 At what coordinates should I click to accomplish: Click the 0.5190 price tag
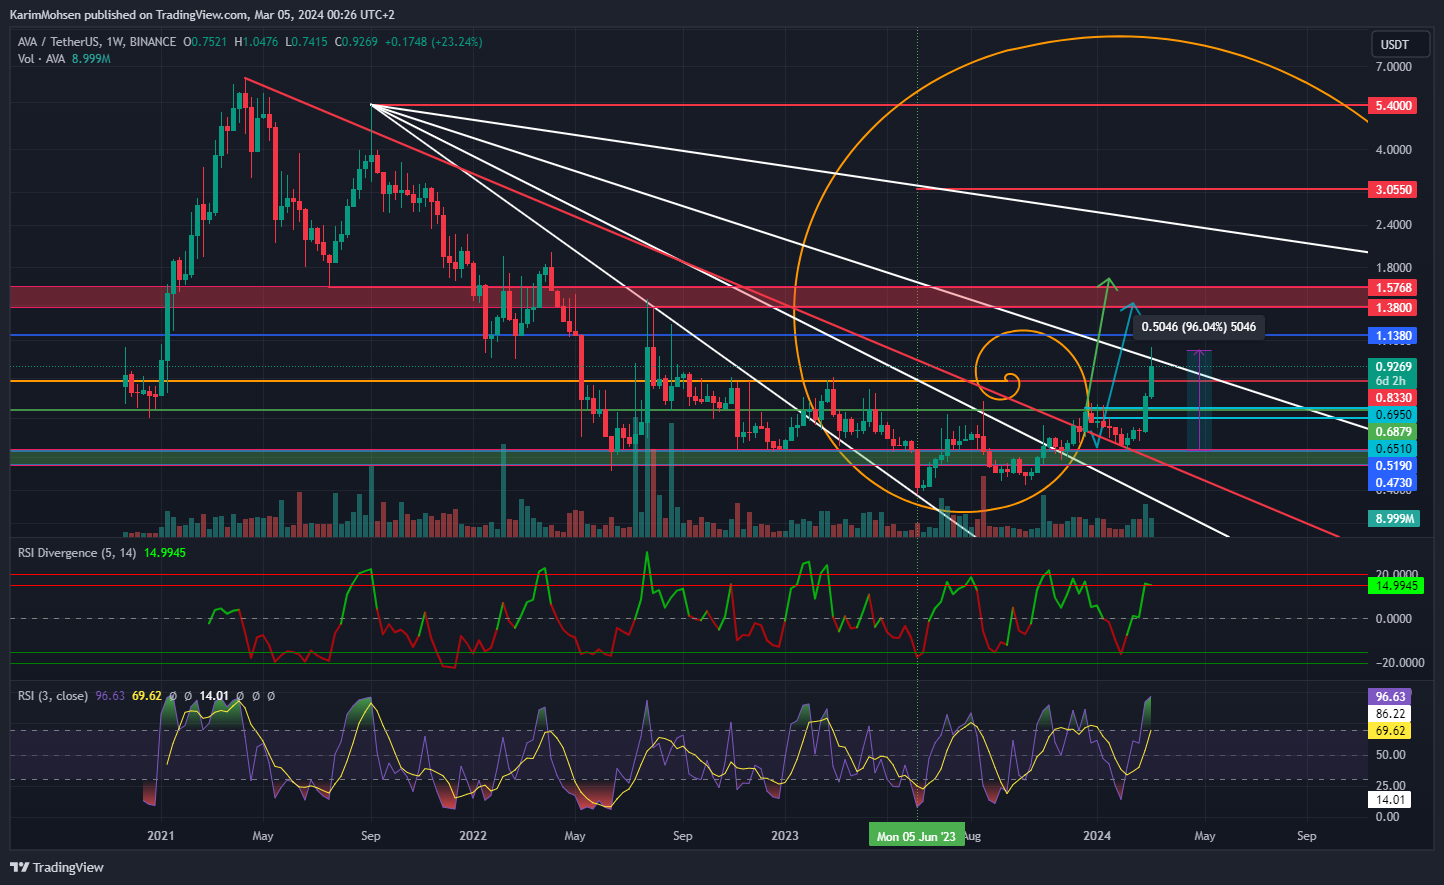[1393, 466]
